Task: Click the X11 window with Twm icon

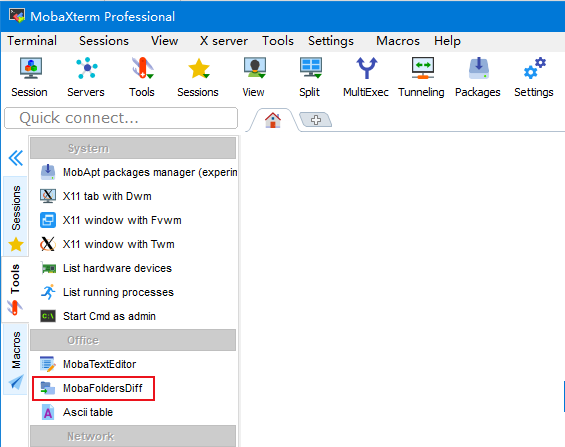Action: (48, 244)
